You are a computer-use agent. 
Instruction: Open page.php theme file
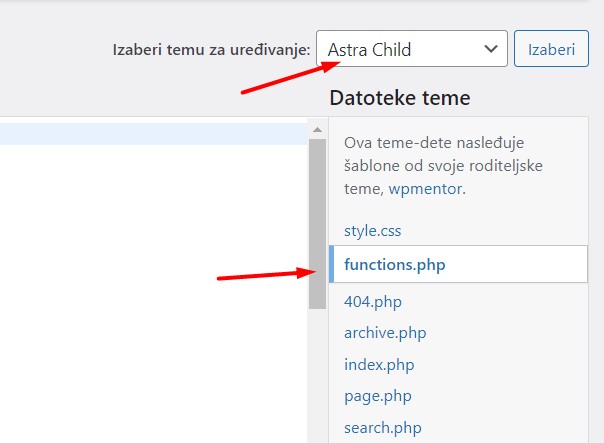pyautogui.click(x=378, y=396)
